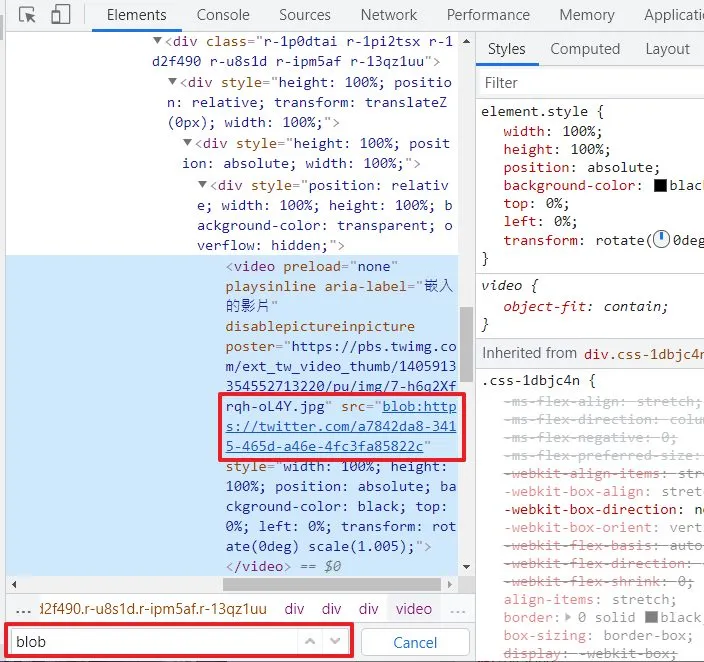This screenshot has width=704, height=662.
Task: Focus the Styles Filter field
Action: point(590,83)
